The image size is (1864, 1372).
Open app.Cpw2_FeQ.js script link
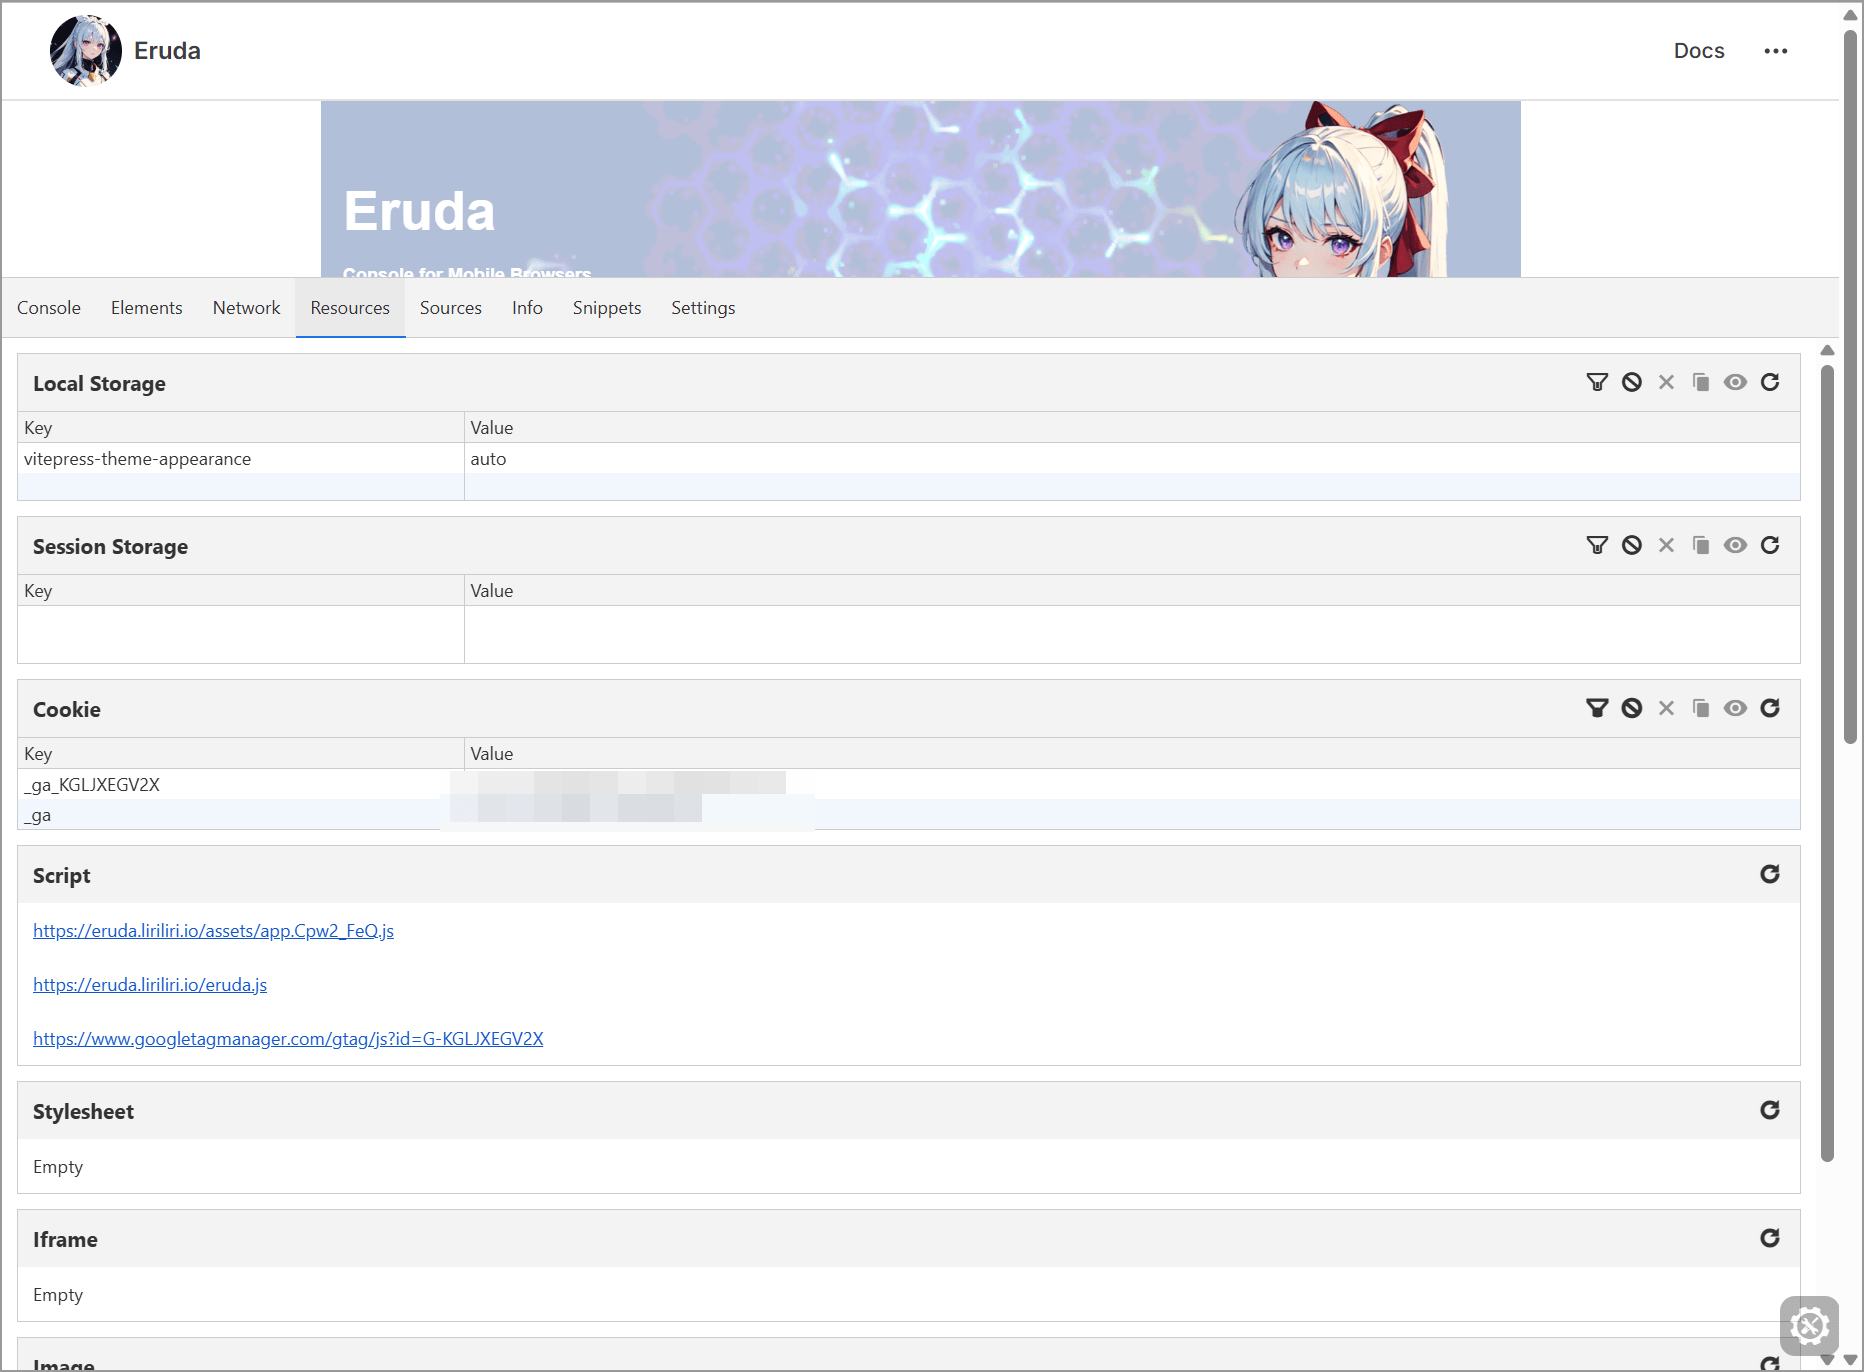tap(213, 931)
